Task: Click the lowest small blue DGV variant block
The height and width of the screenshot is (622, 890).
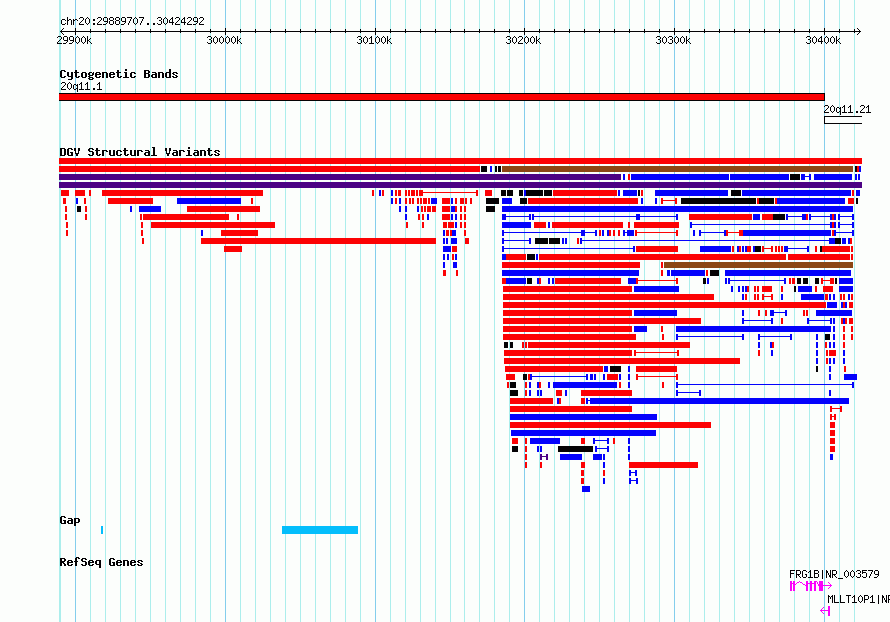Action: click(586, 489)
